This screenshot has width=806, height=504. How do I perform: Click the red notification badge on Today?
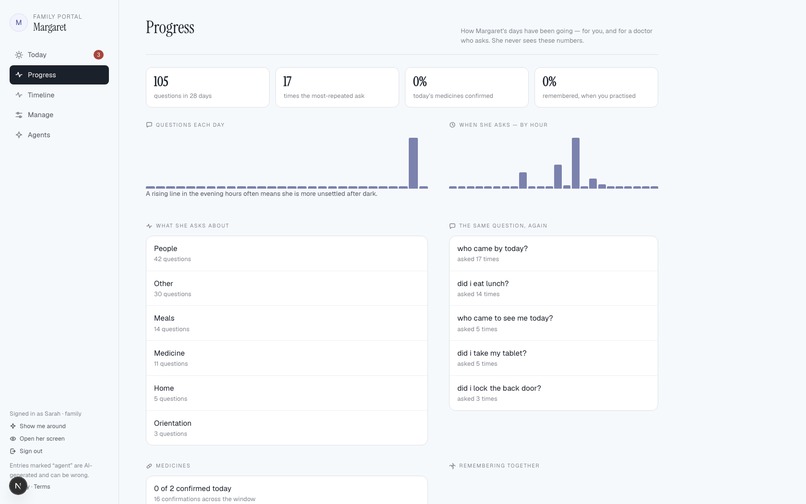(98, 55)
